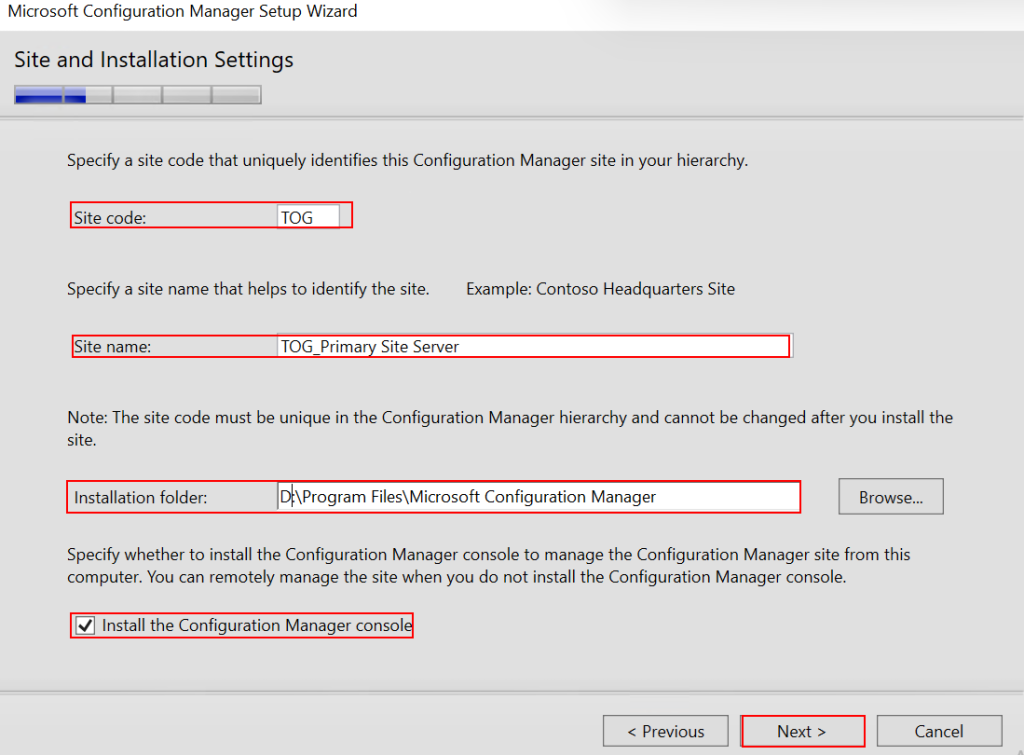
Task: Click the console installation description paragraph
Action: coord(488,565)
